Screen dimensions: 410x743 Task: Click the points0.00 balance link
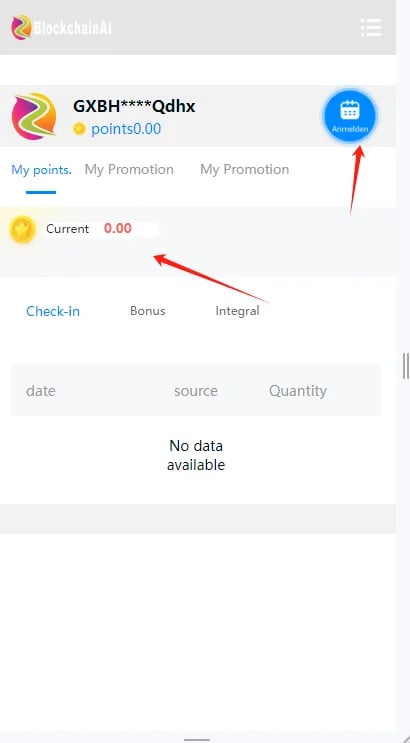pos(126,129)
